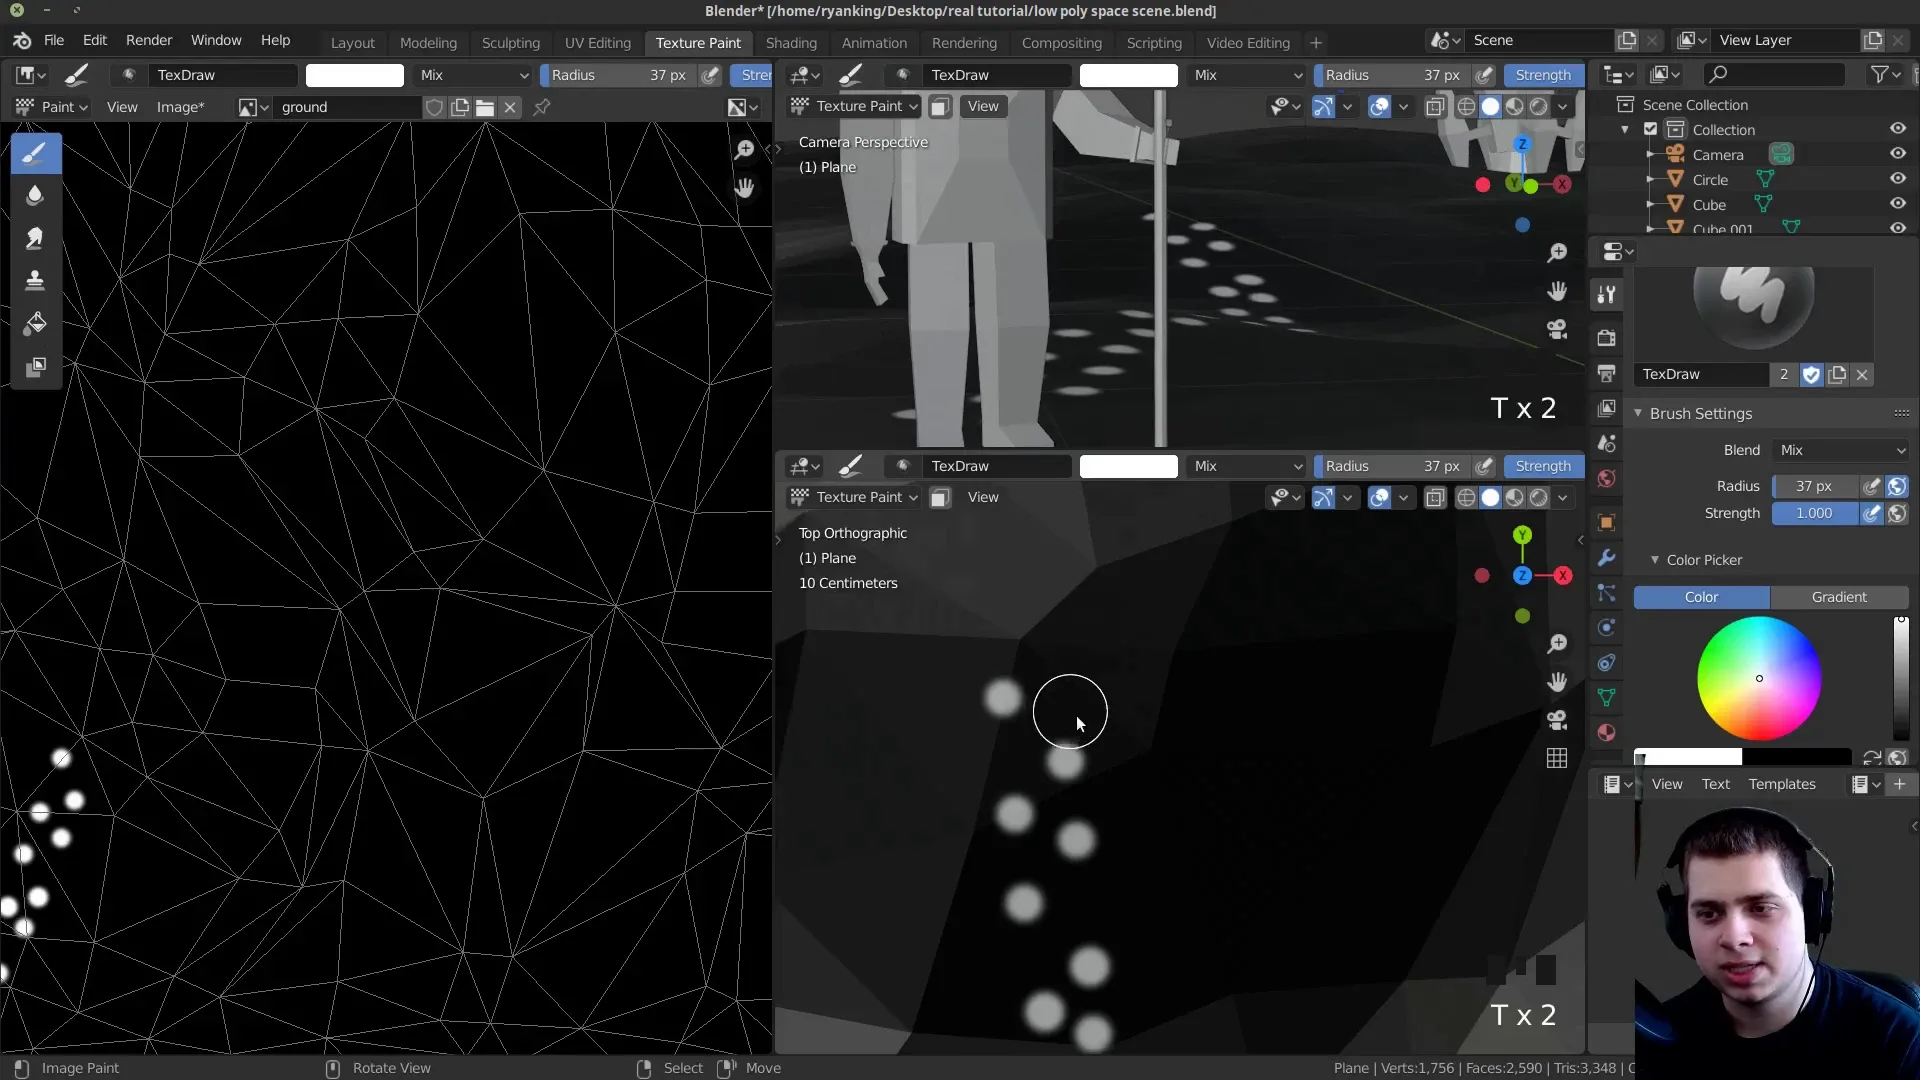This screenshot has height=1080, width=1920.
Task: Select the Soften brush tool
Action: (x=35, y=196)
